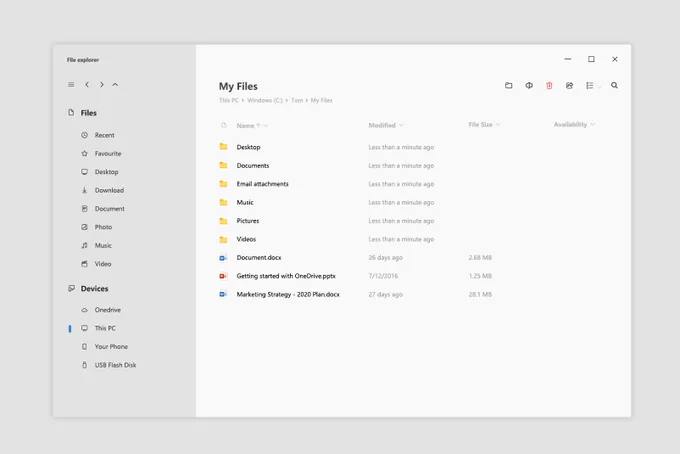Image resolution: width=680 pixels, height=454 pixels.
Task: Open Photo in the sidebar
Action: (x=96, y=227)
